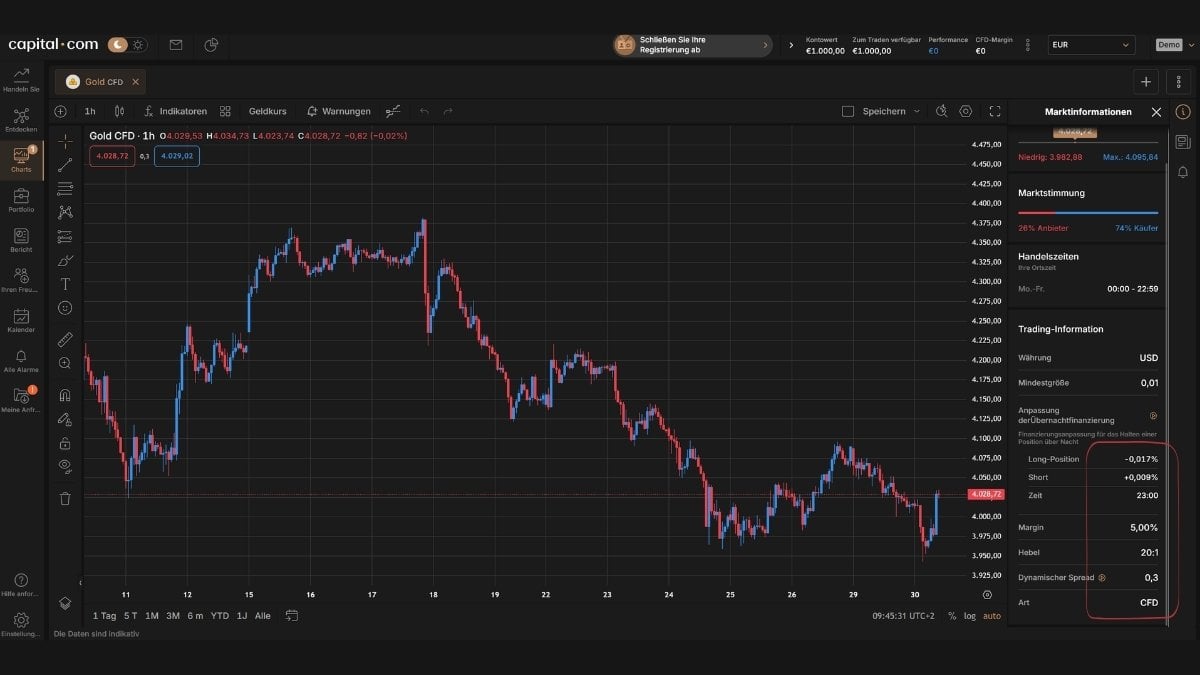Select the emoji icon tool
This screenshot has width=1200, height=675.
pos(65,308)
